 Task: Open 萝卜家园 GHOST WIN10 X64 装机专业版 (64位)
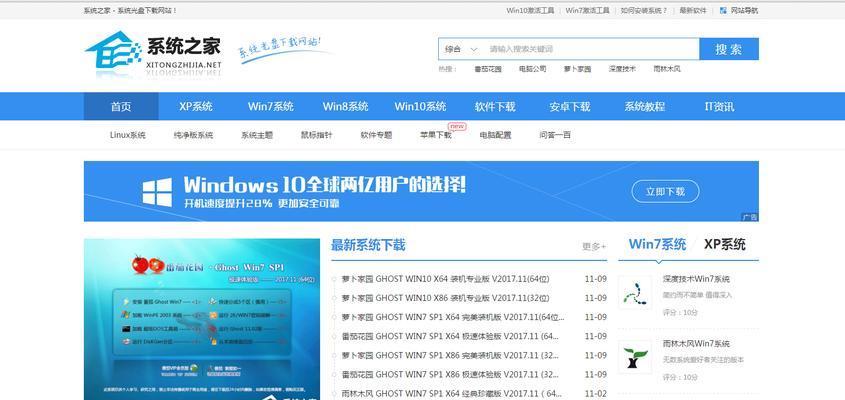(445, 279)
